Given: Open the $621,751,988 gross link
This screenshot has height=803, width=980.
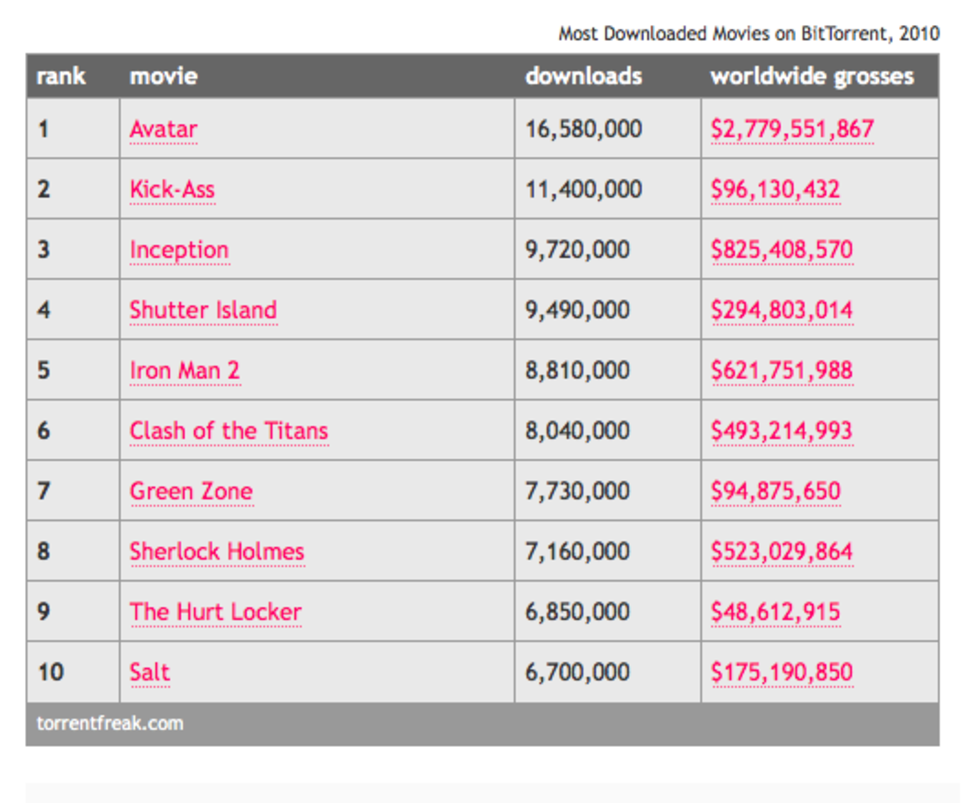Looking at the screenshot, I should [x=782, y=370].
